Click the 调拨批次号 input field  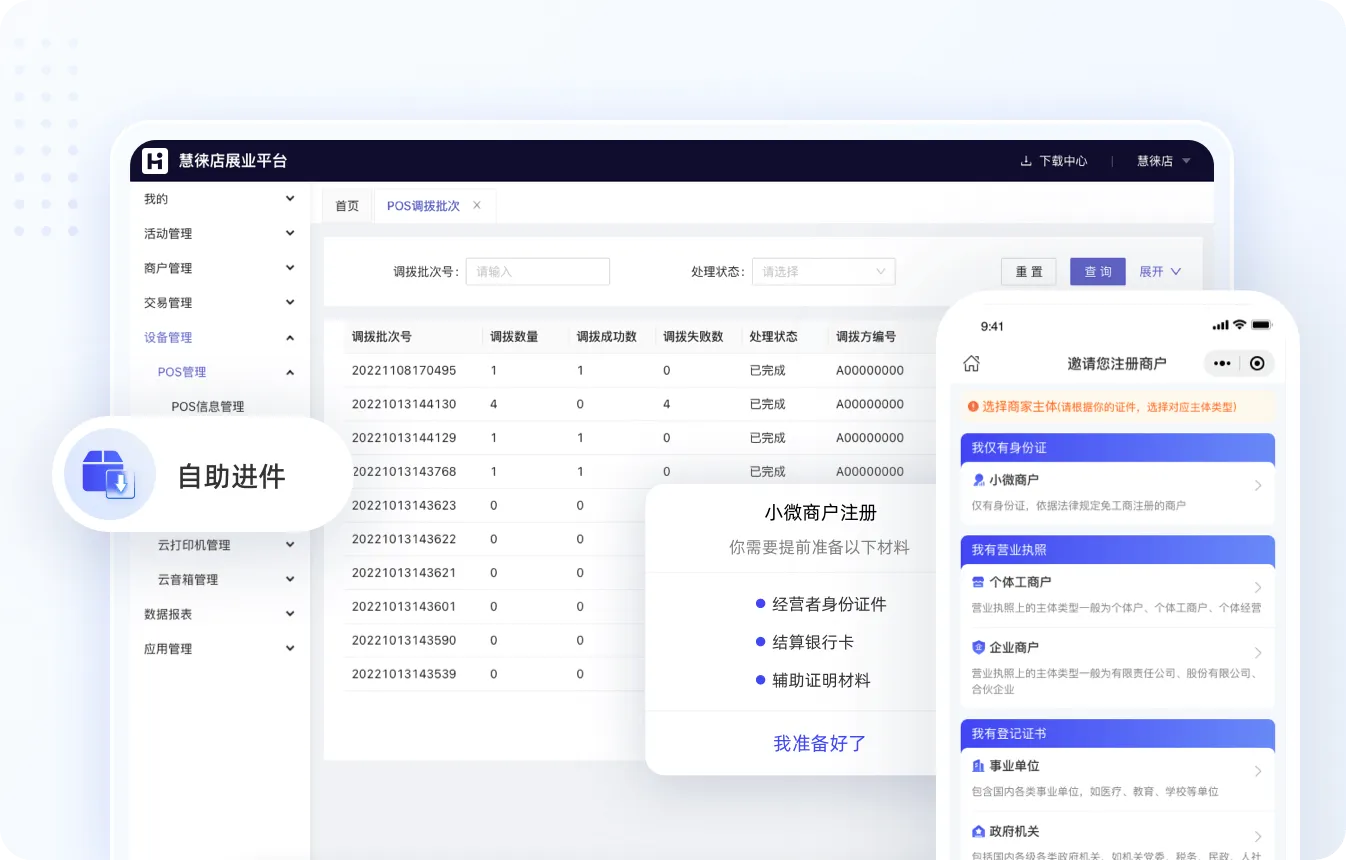point(537,271)
